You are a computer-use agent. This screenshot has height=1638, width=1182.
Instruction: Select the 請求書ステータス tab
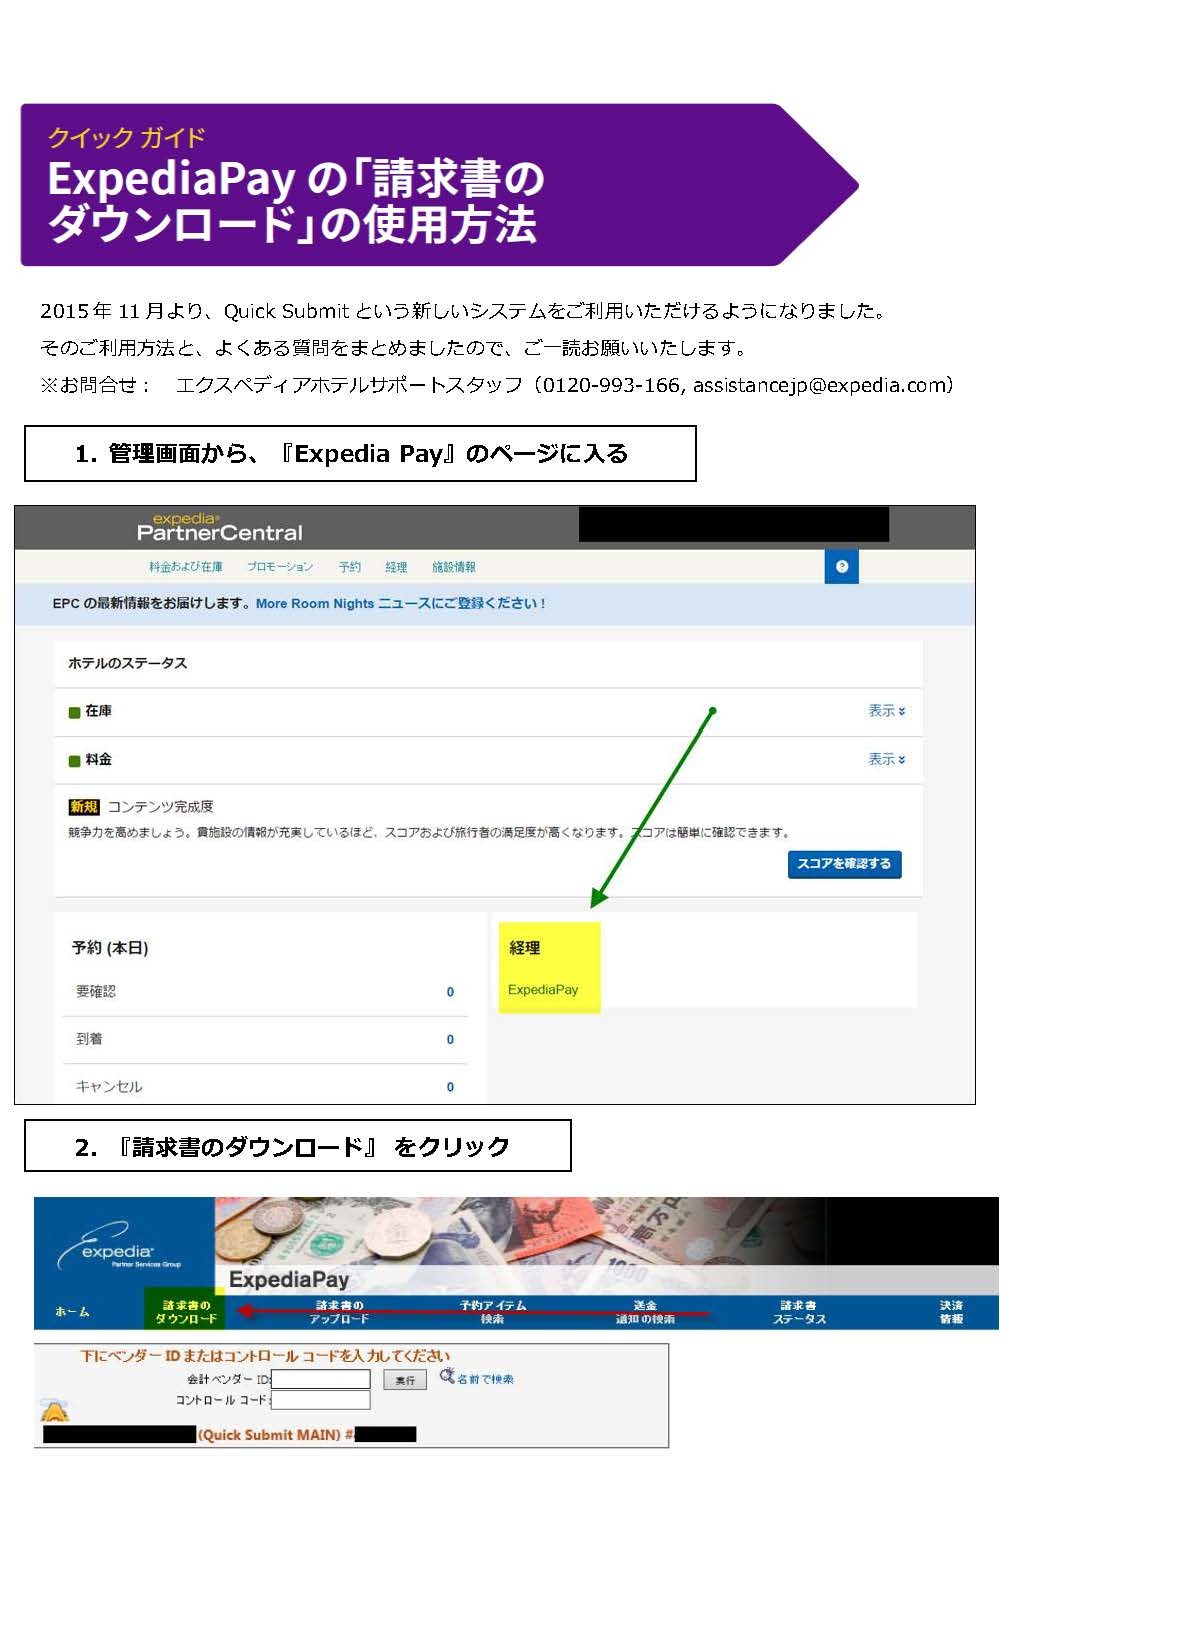click(799, 1312)
